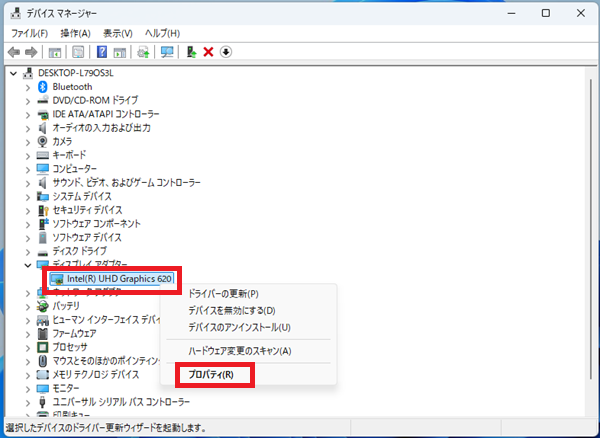Click the Forward arrow toolbar icon
Screen dimensions: 600x438
tap(31, 52)
